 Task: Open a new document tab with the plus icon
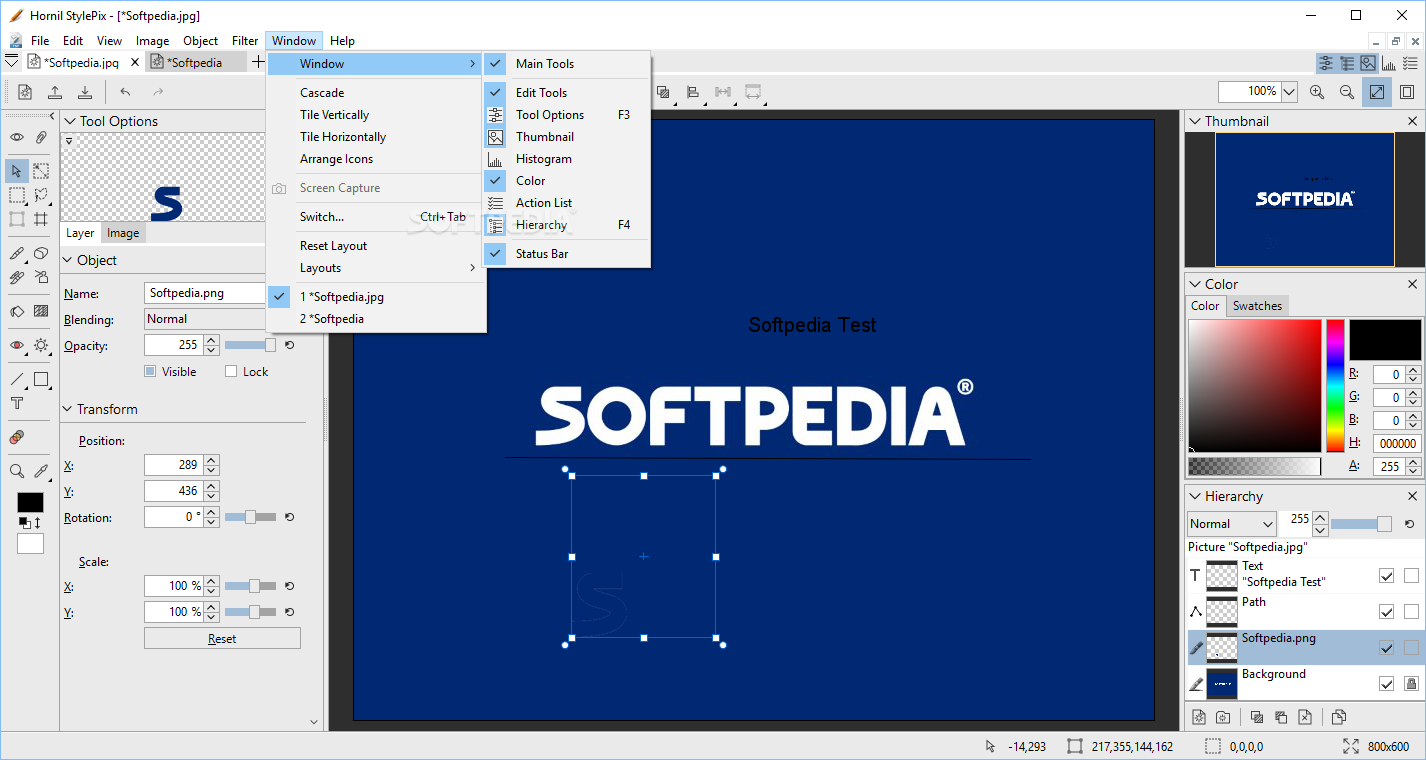[x=259, y=62]
